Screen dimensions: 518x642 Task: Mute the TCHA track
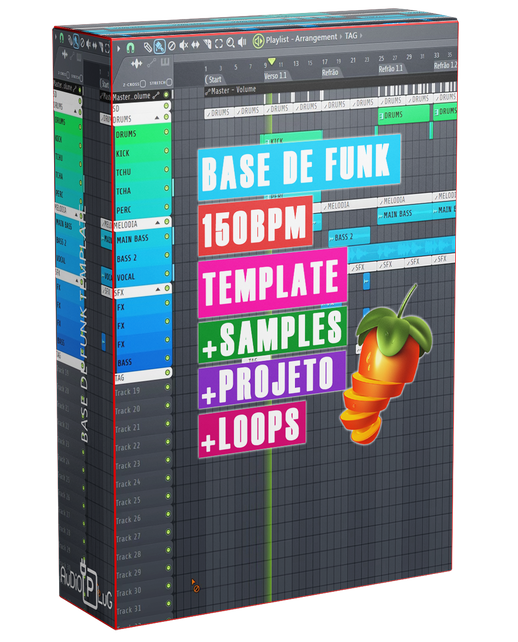click(166, 188)
